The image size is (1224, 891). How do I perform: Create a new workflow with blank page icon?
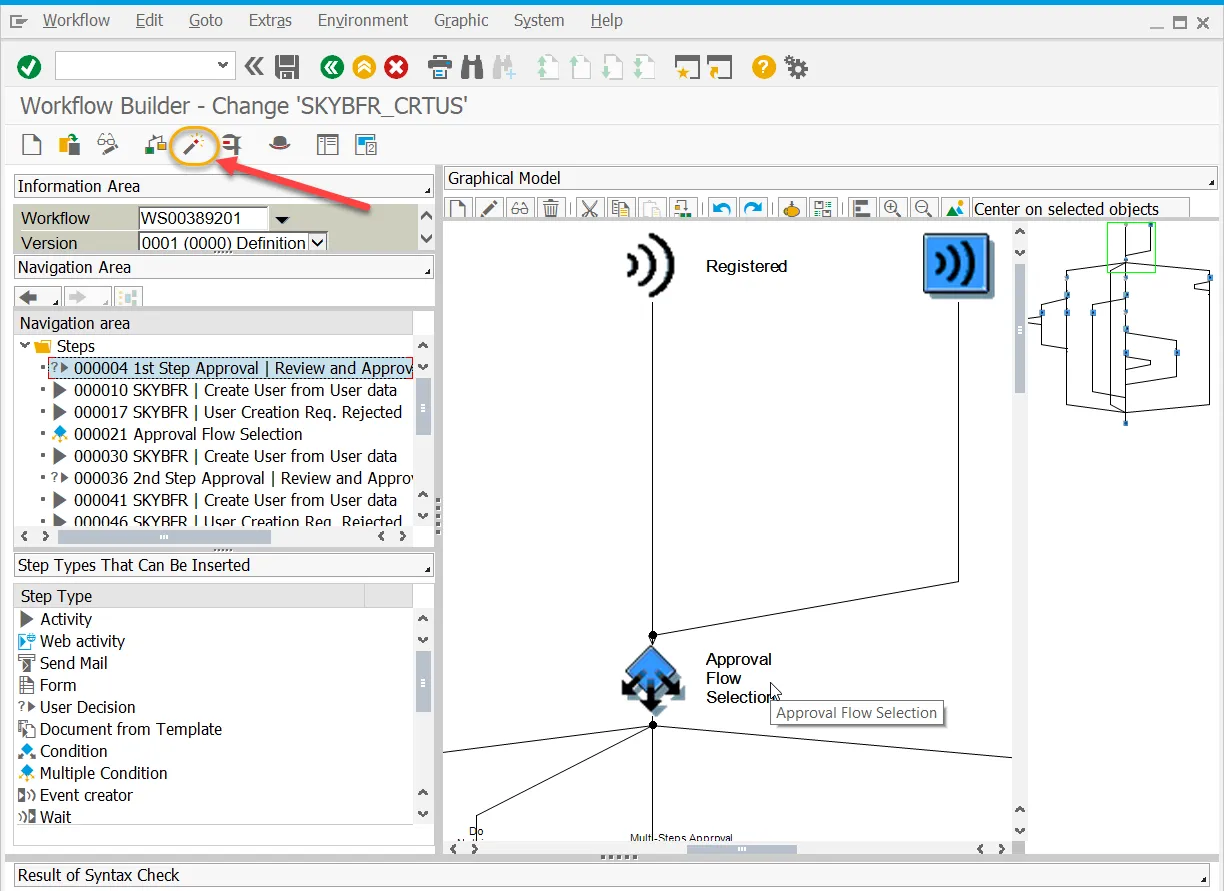click(x=32, y=145)
